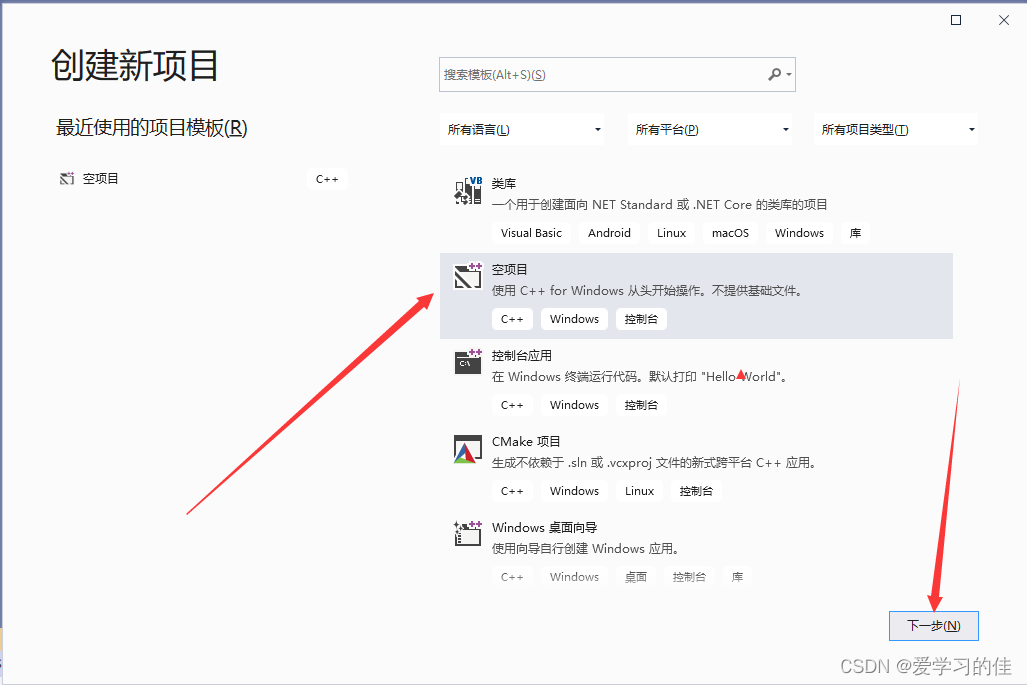Select the Windows 桌面向导 template

tap(696, 553)
